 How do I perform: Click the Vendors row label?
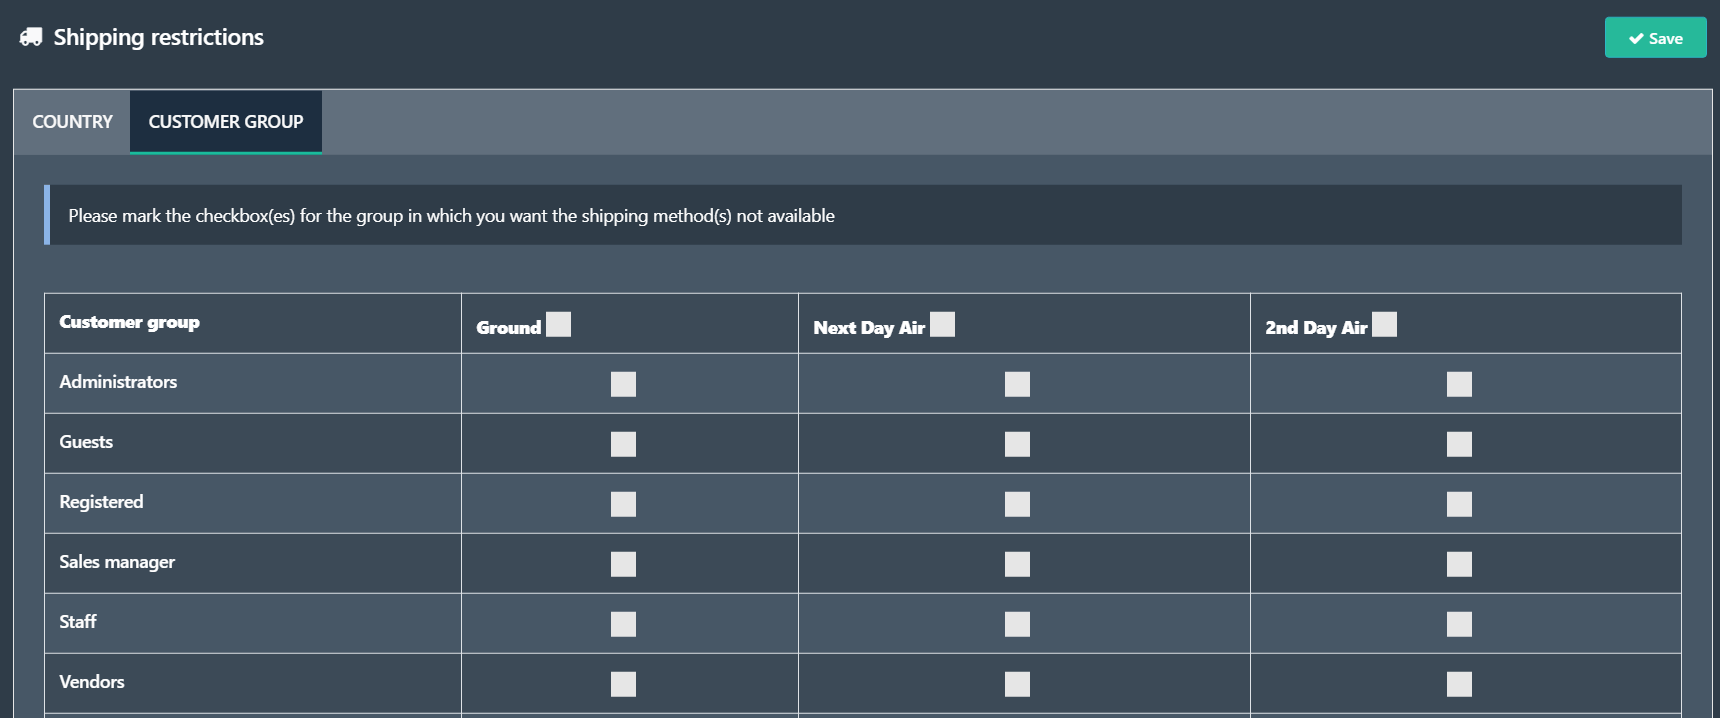coord(92,682)
